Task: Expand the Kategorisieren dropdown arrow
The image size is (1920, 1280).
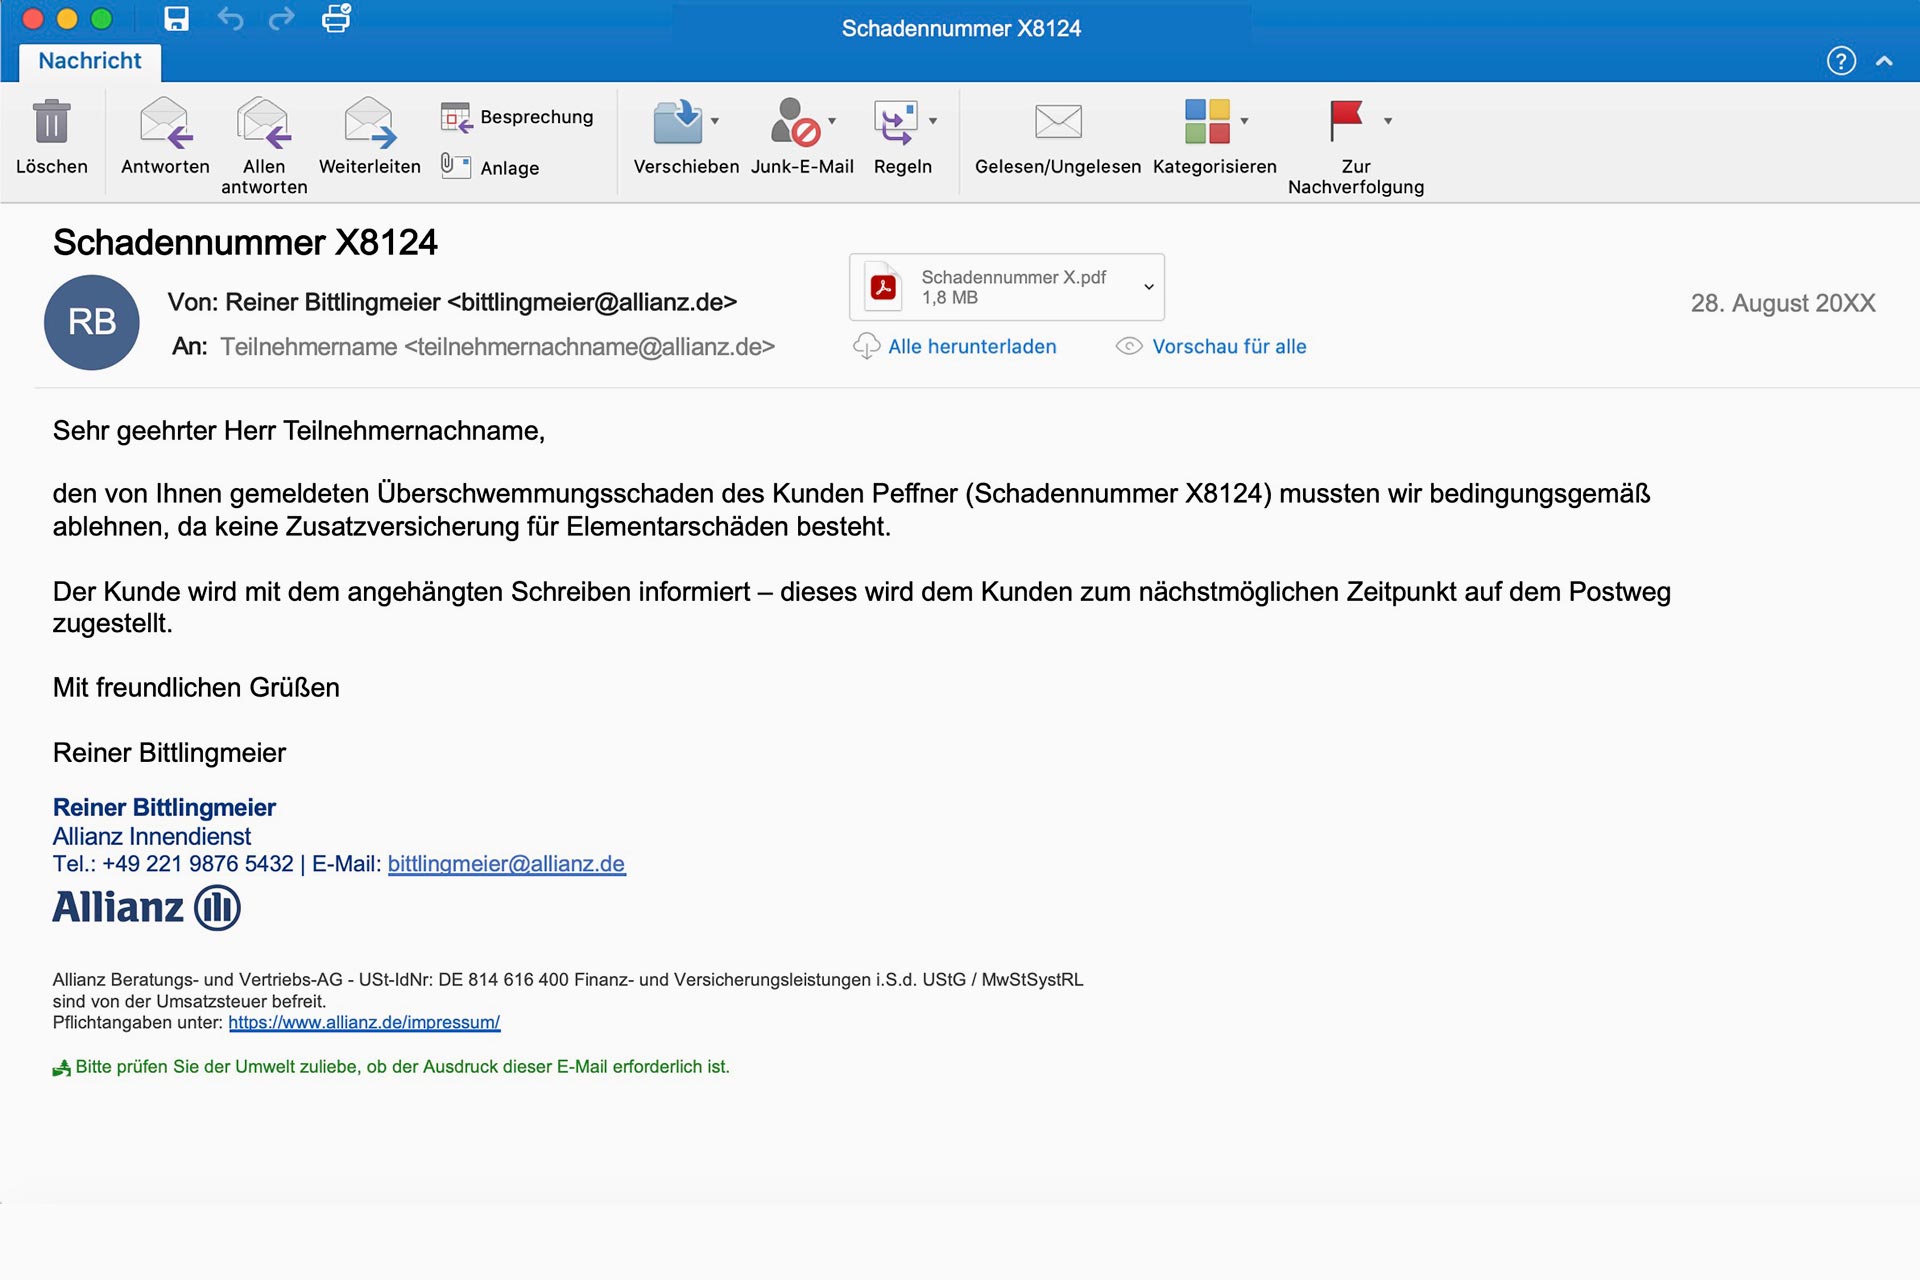Action: coord(1245,121)
